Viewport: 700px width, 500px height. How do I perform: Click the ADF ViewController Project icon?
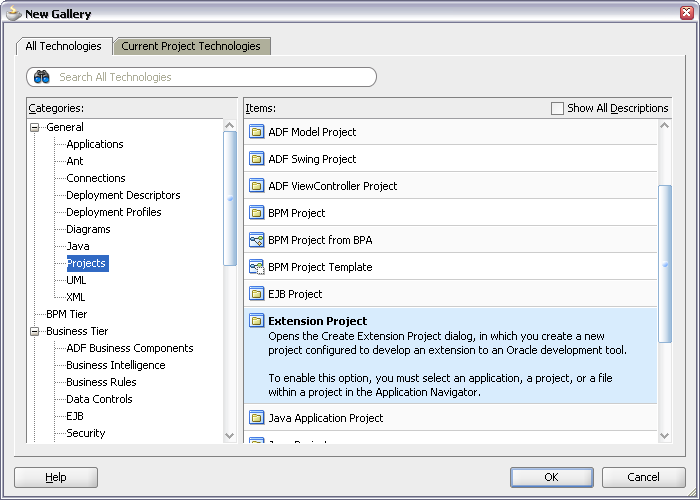click(x=256, y=186)
